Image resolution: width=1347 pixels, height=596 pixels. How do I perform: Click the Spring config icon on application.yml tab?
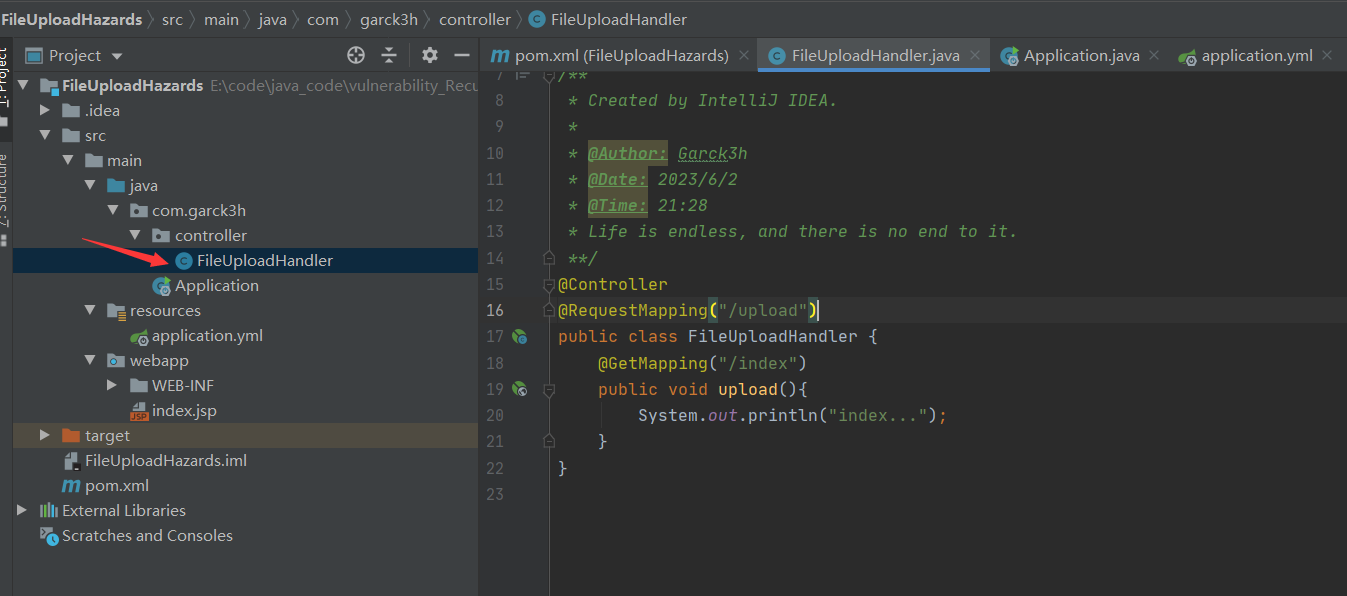pyautogui.click(x=1188, y=56)
